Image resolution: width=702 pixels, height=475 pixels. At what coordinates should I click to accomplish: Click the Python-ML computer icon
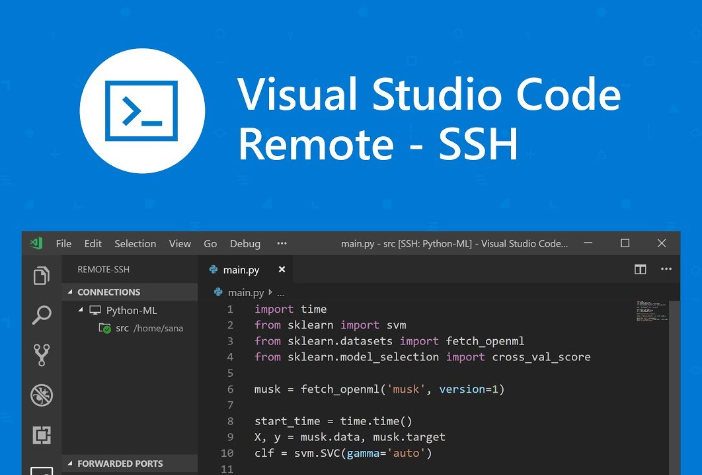(95, 310)
